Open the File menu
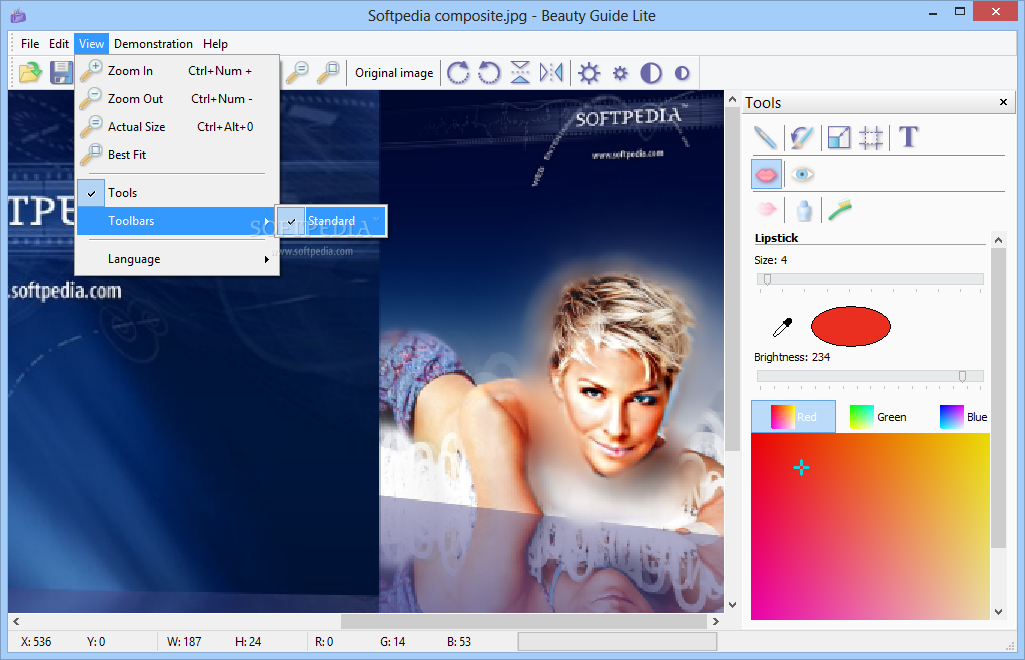 pyautogui.click(x=30, y=44)
